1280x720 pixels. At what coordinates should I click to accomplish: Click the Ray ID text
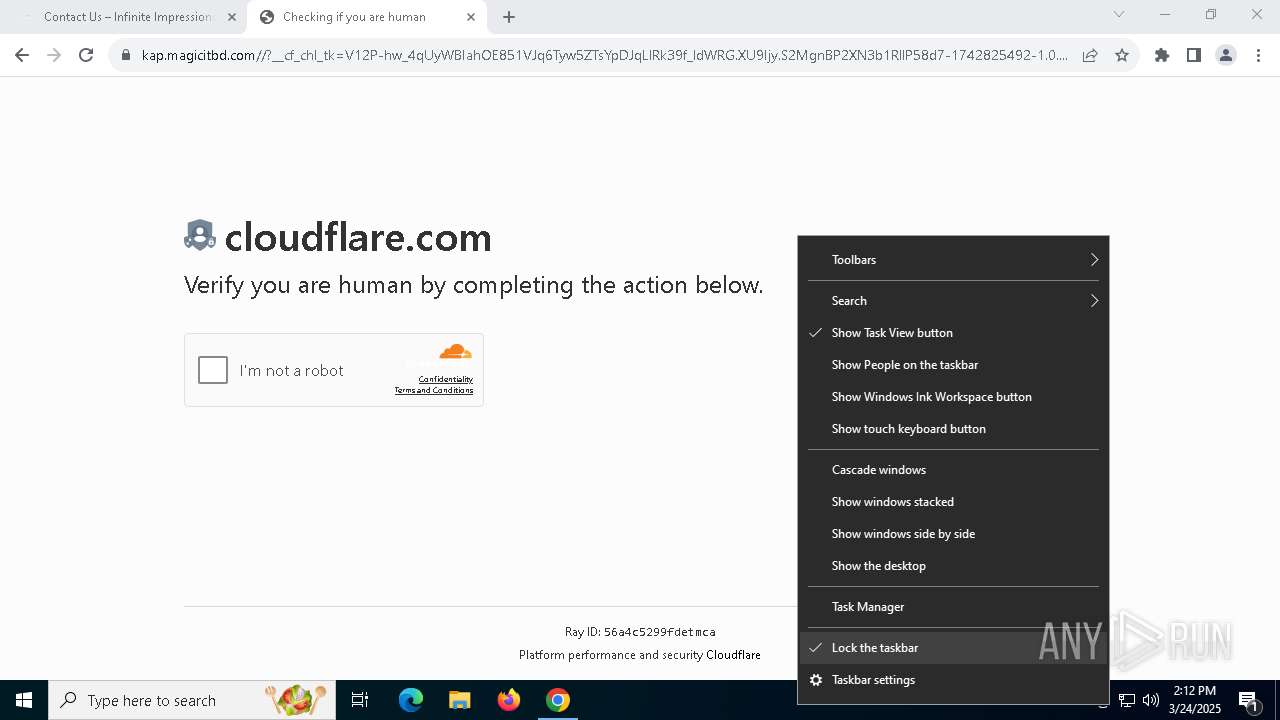pos(640,632)
